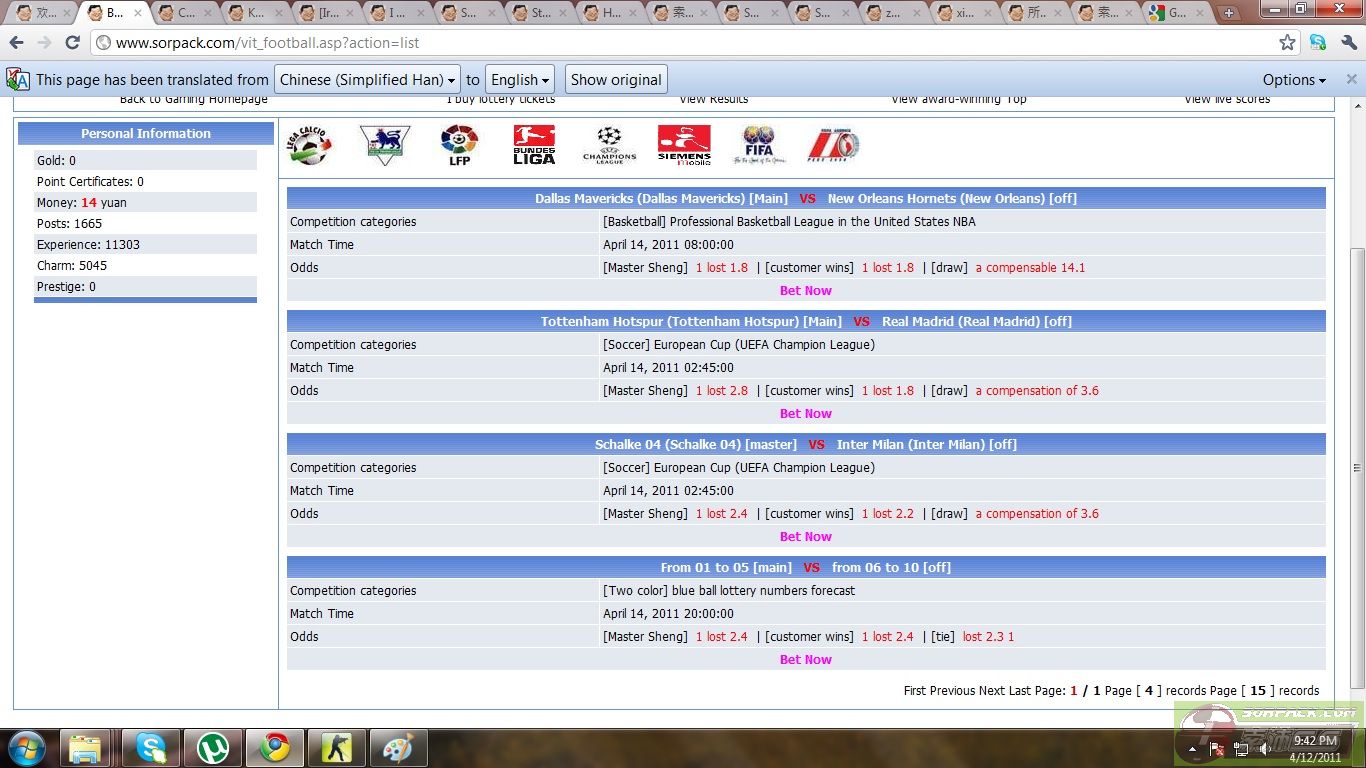Open the LFP league logo
This screenshot has height=768, width=1366.
coord(459,145)
